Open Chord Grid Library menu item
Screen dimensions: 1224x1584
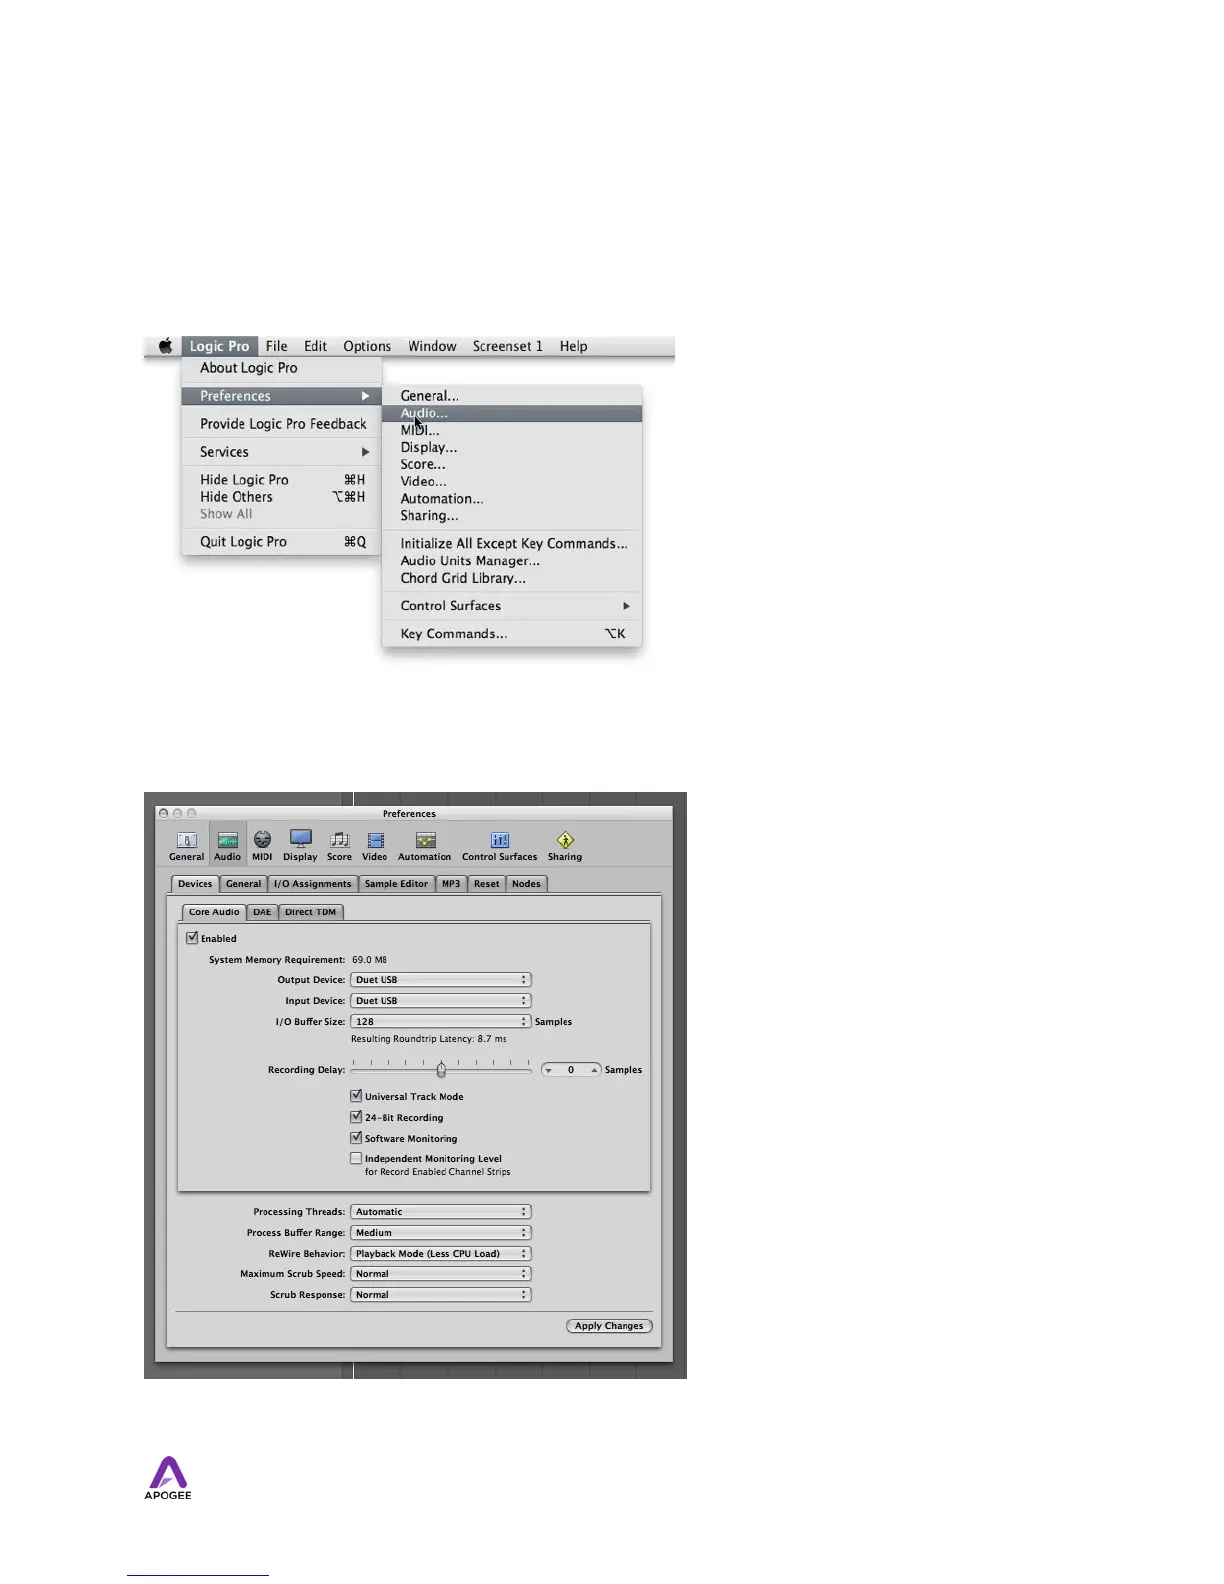pos(512,578)
